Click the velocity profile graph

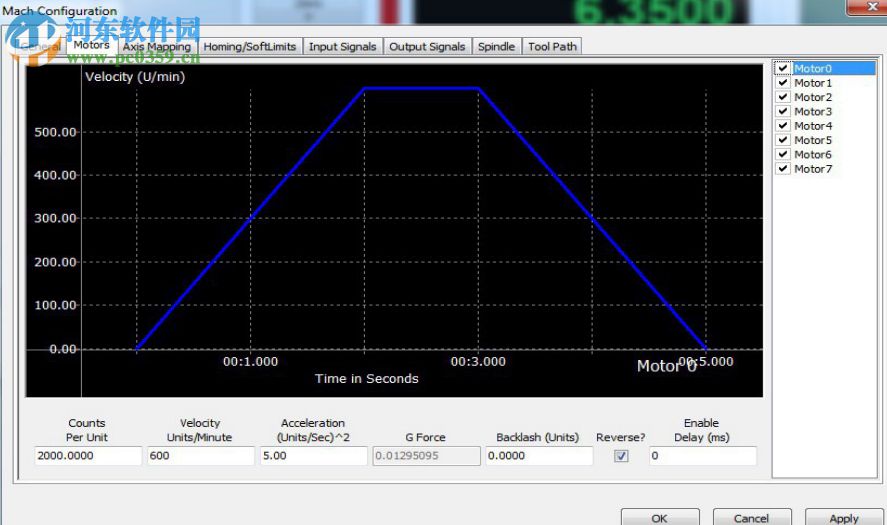pos(394,230)
